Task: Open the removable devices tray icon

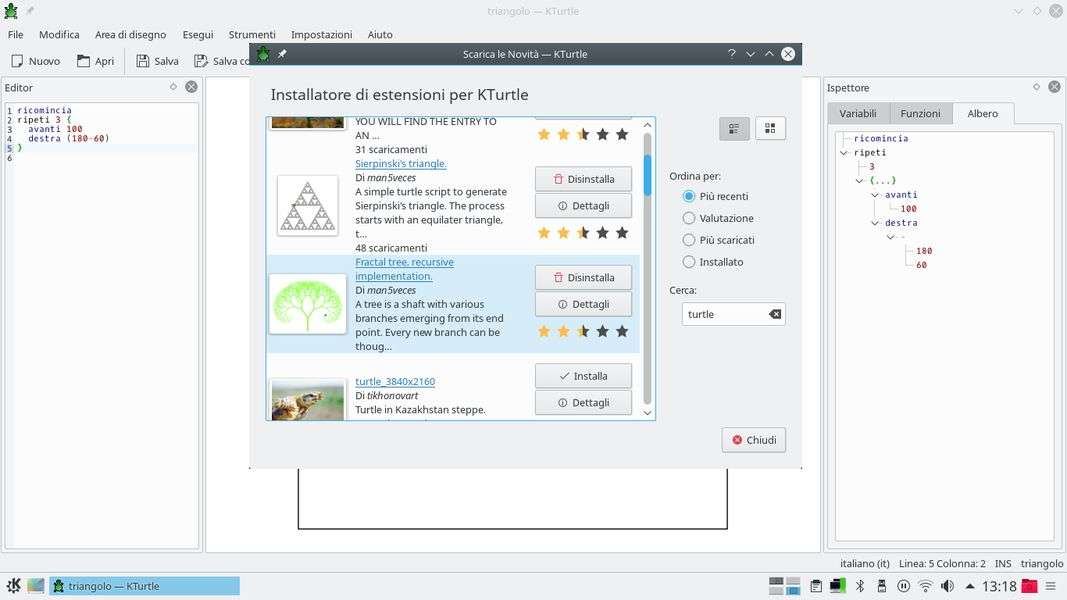Action: [882, 586]
